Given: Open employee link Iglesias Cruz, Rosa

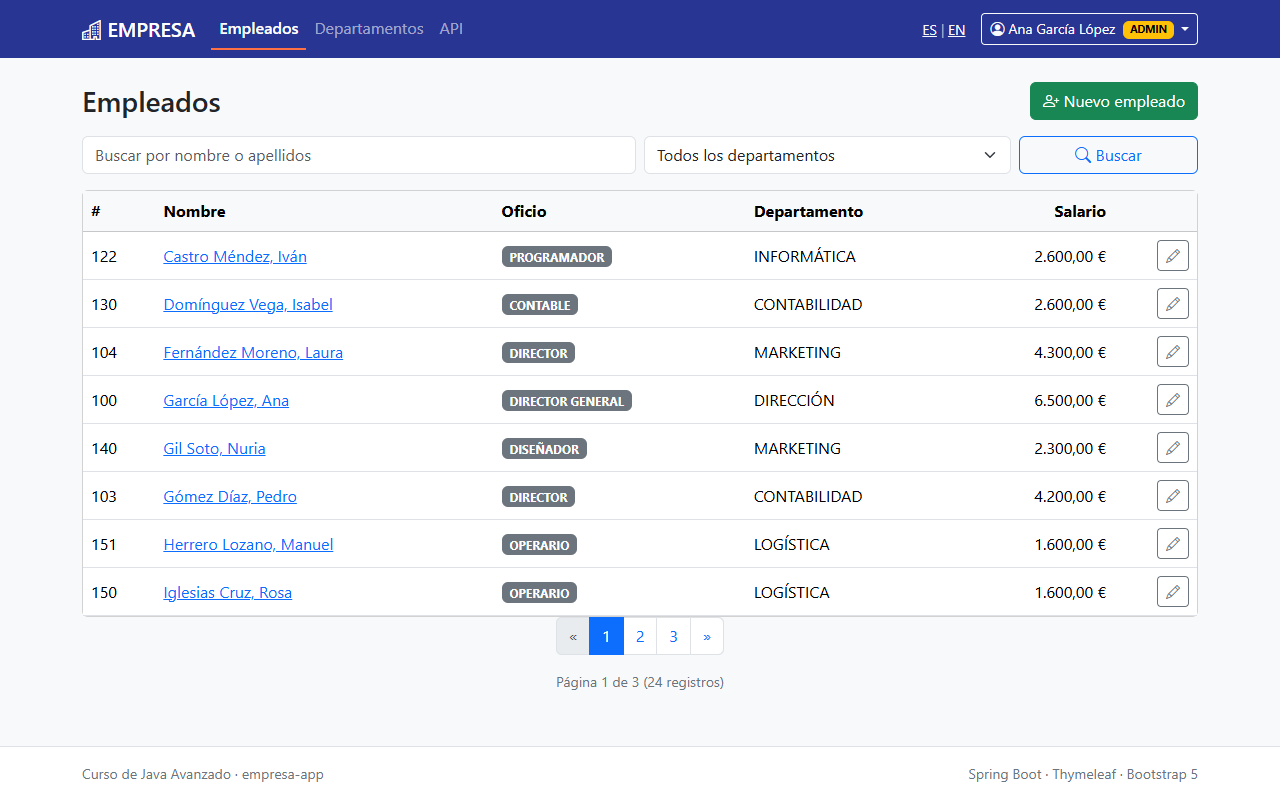Looking at the screenshot, I should (x=228, y=592).
